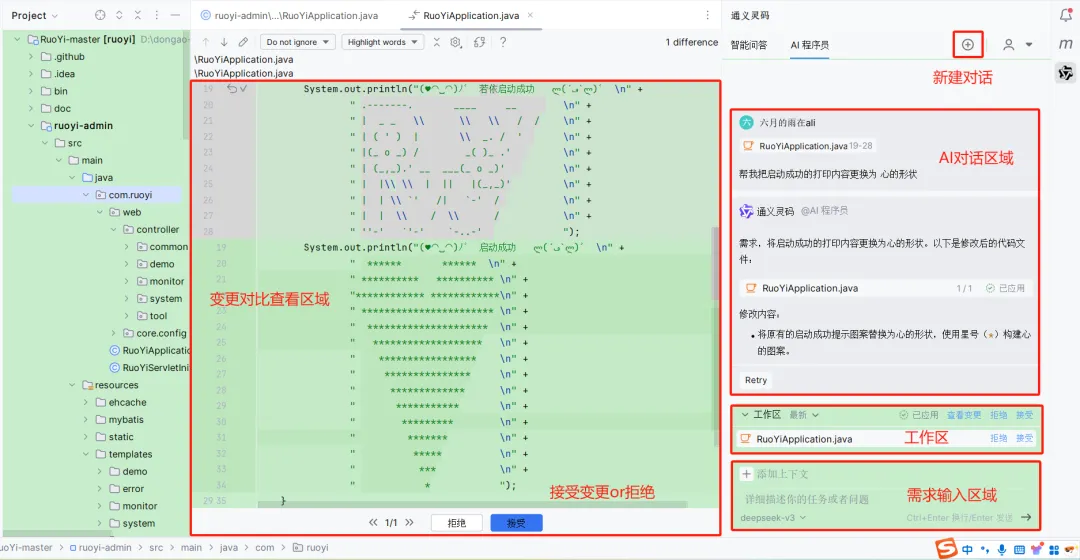Open editor tabs three-dot menu

(707, 15)
